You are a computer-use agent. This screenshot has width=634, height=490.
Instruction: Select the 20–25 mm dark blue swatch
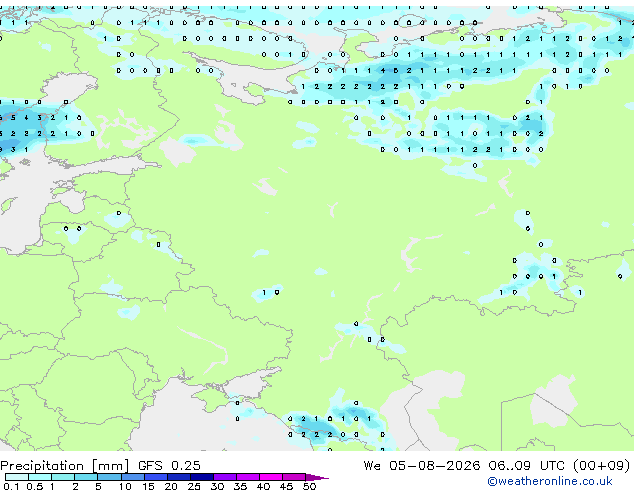(x=178, y=477)
